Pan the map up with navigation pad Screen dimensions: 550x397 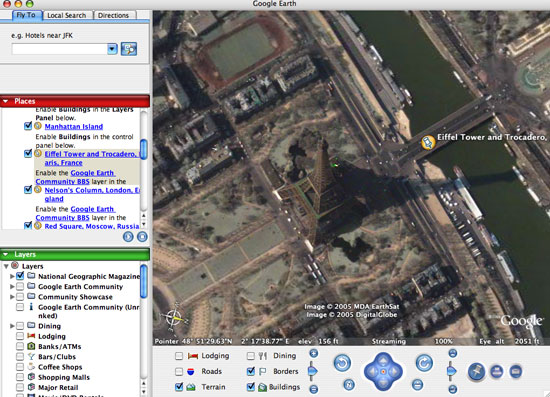[383, 360]
